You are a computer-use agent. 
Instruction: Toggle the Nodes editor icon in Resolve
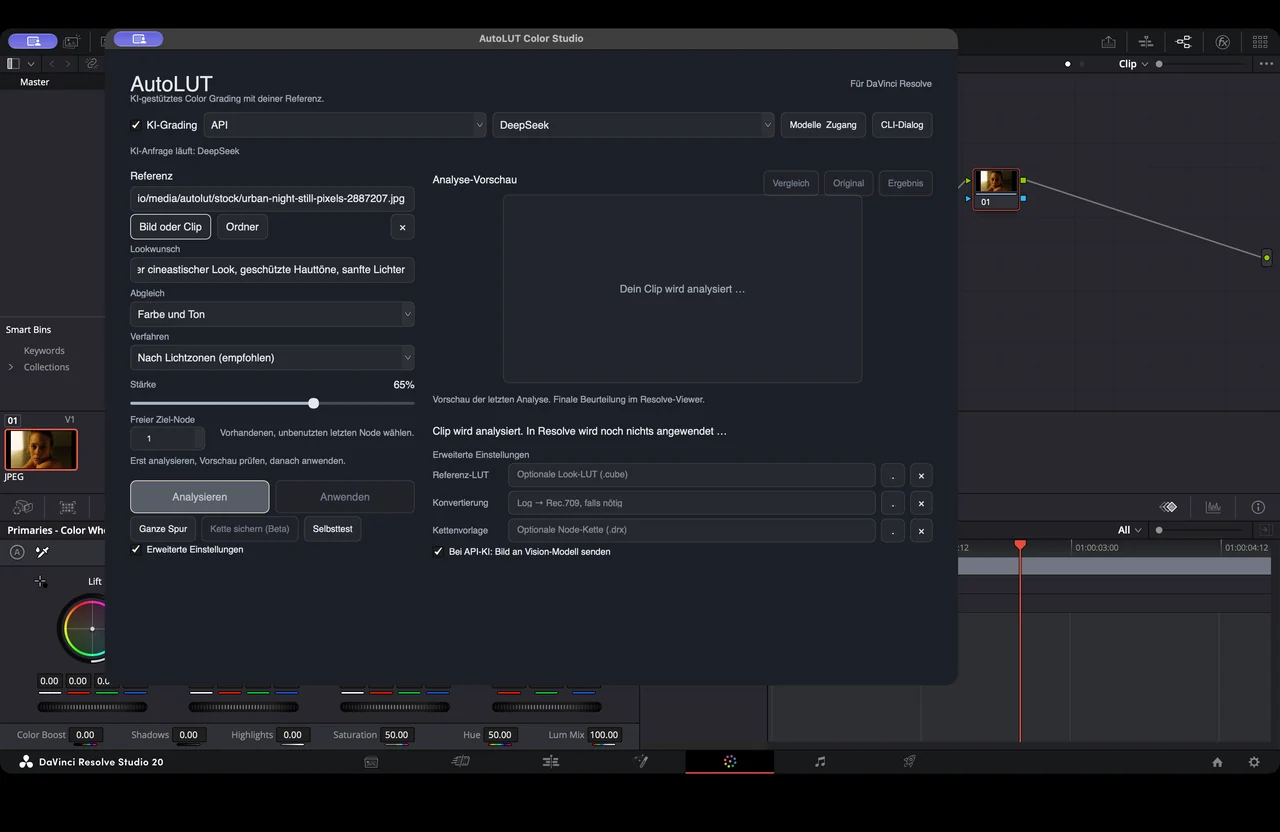[x=1184, y=42]
